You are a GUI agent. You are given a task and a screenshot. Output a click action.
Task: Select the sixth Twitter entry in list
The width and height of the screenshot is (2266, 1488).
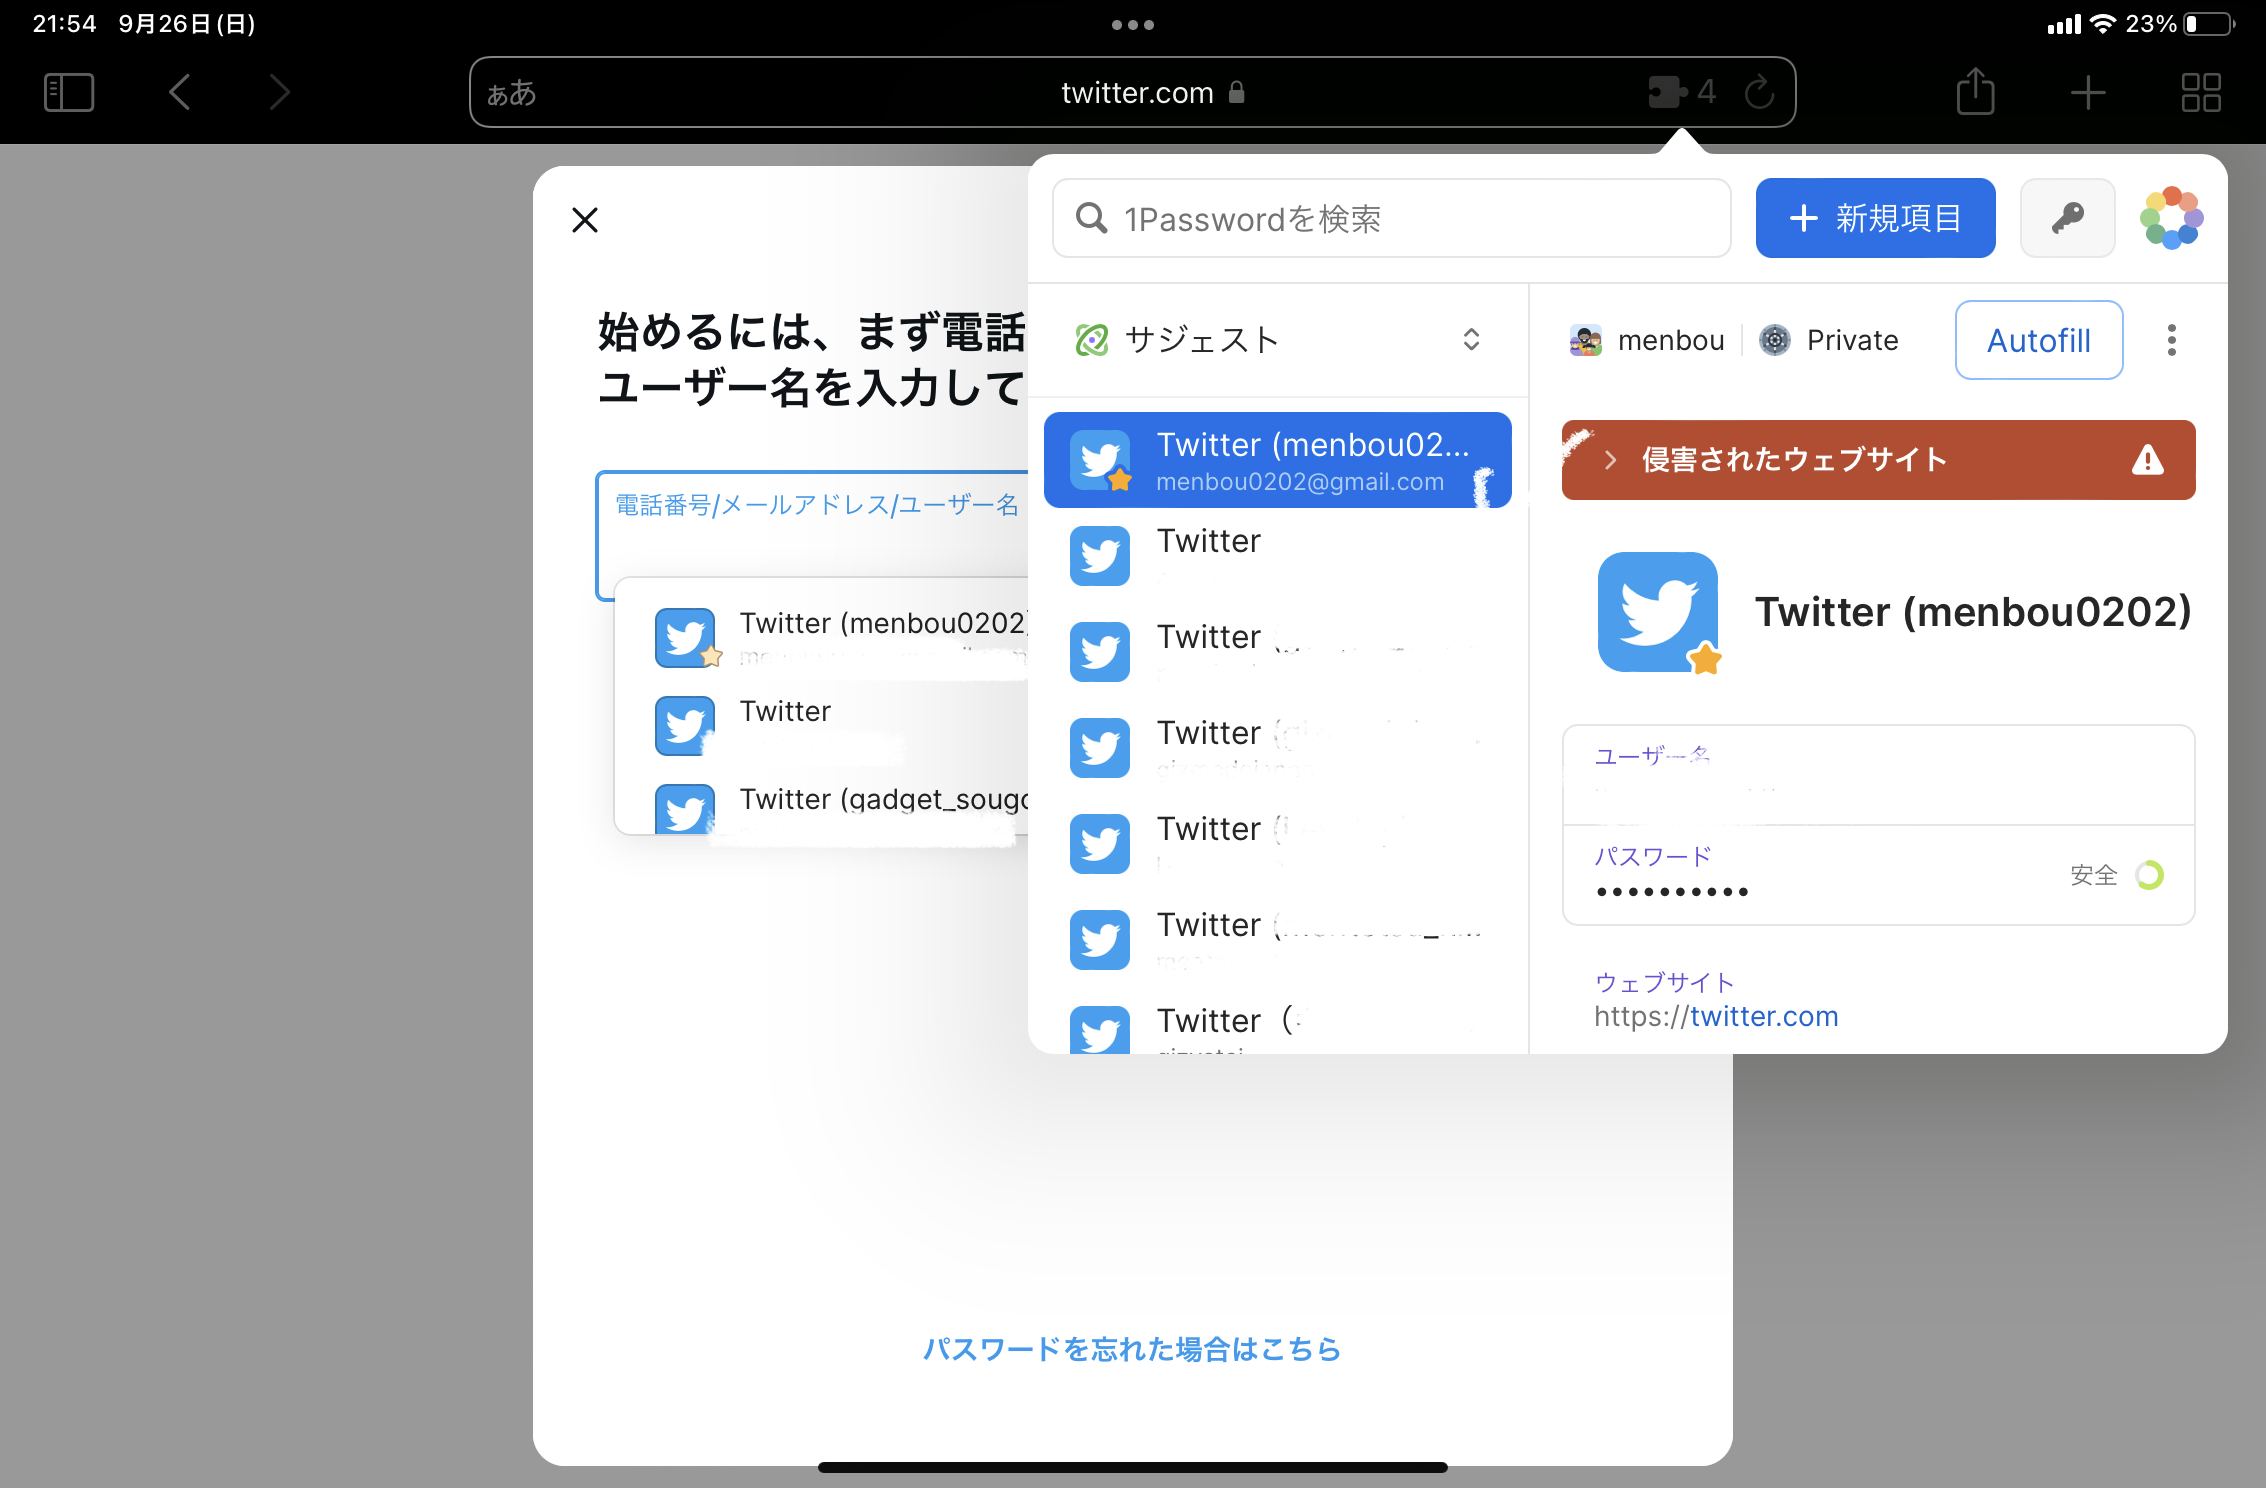click(1277, 940)
